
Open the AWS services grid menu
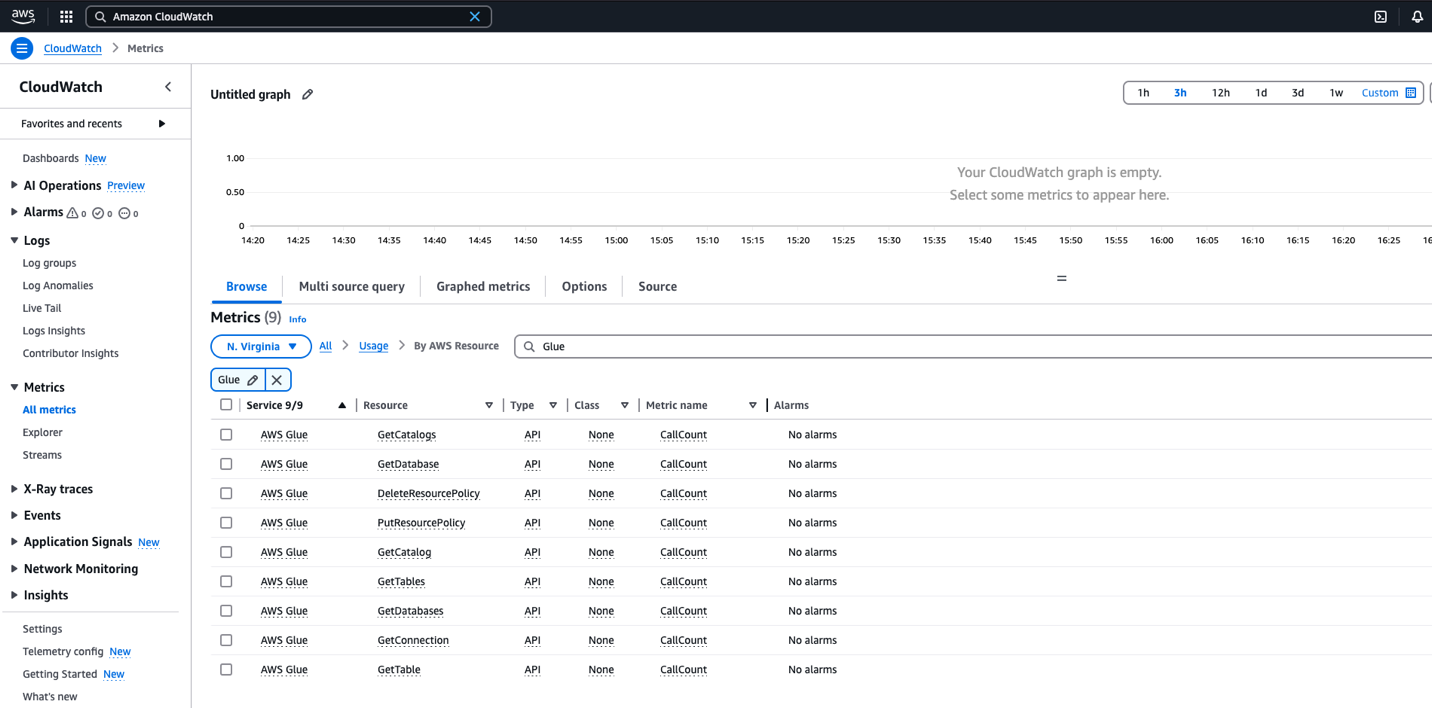click(66, 17)
